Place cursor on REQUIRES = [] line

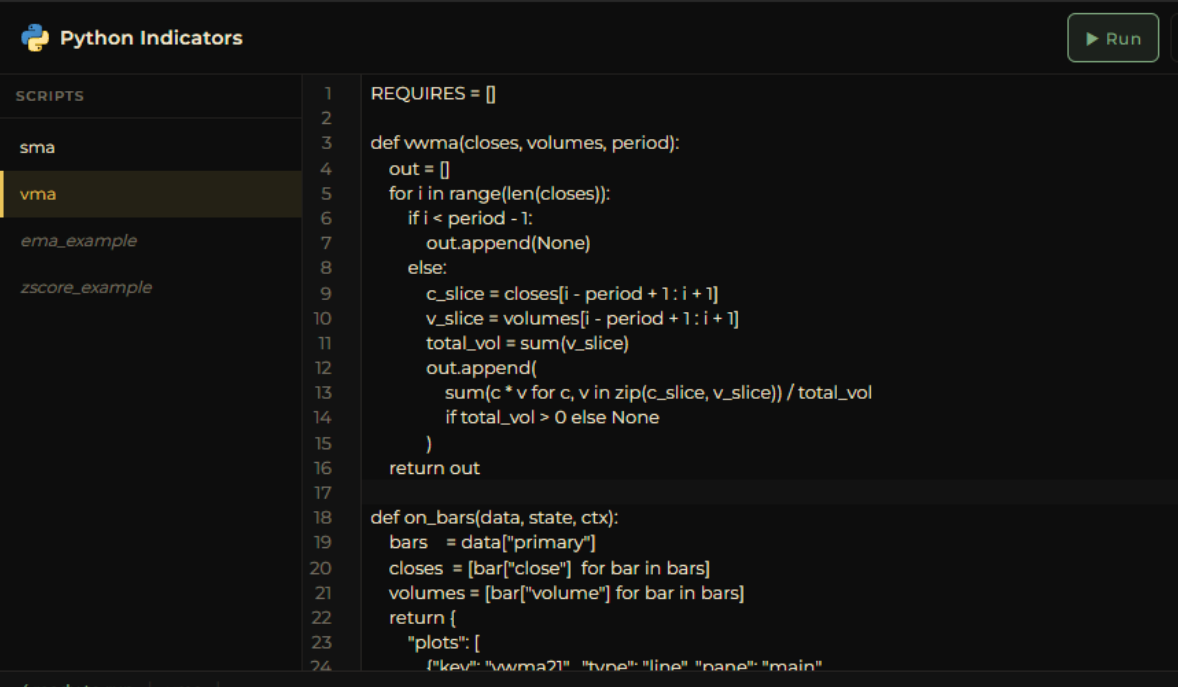tap(433, 93)
